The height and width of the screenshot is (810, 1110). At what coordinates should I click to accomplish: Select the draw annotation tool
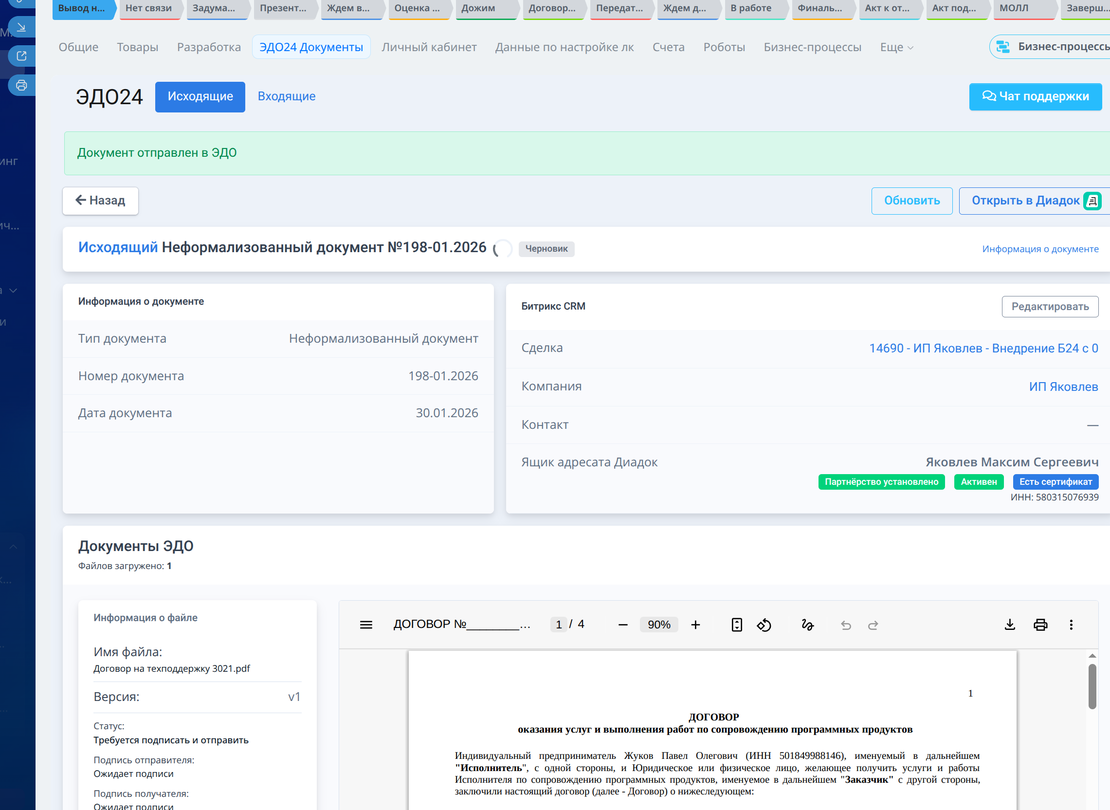(807, 625)
